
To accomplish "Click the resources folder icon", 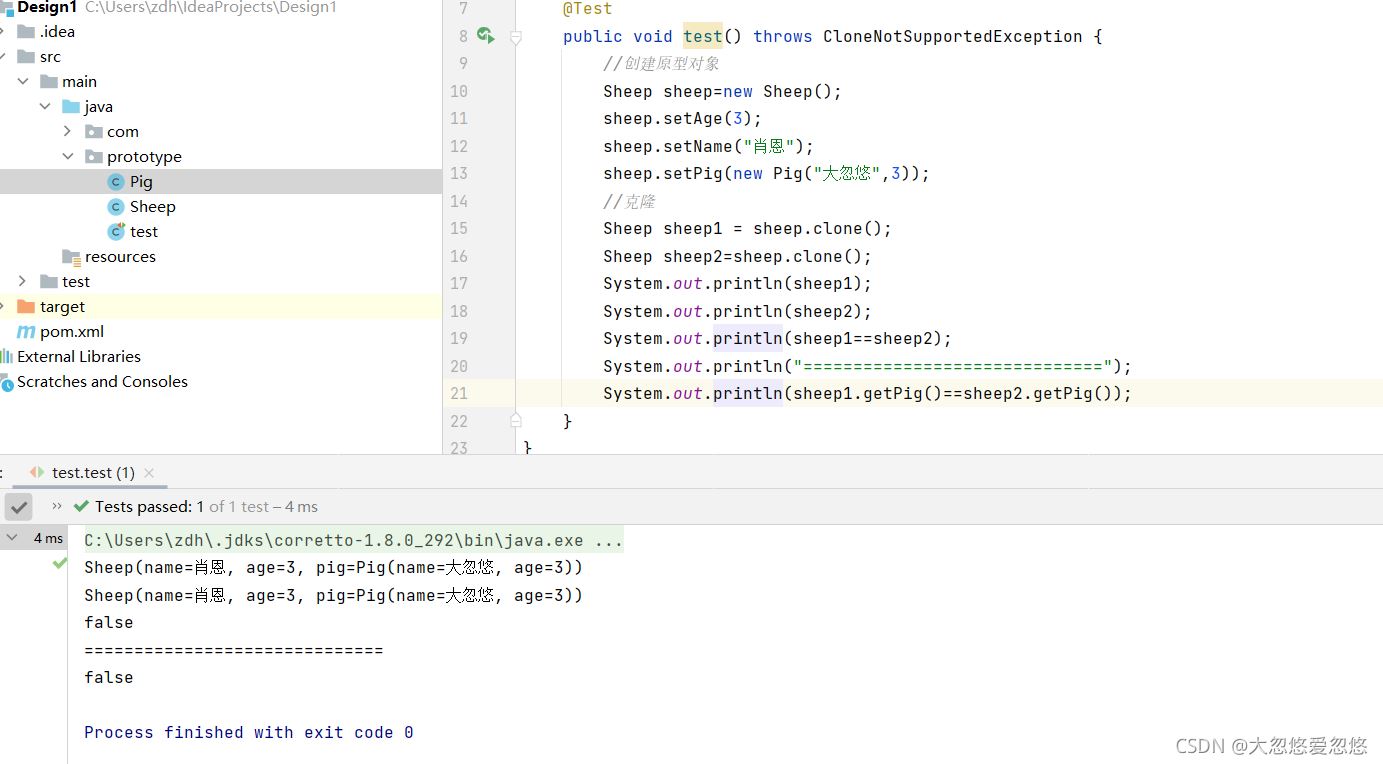I will pos(71,257).
